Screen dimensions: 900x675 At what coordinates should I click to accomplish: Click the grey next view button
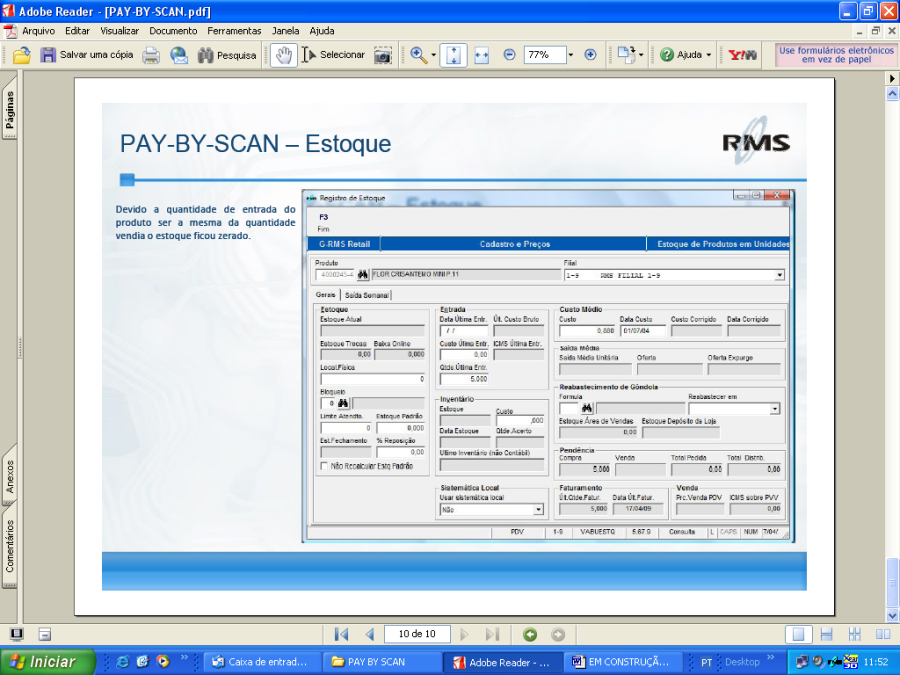coord(558,634)
